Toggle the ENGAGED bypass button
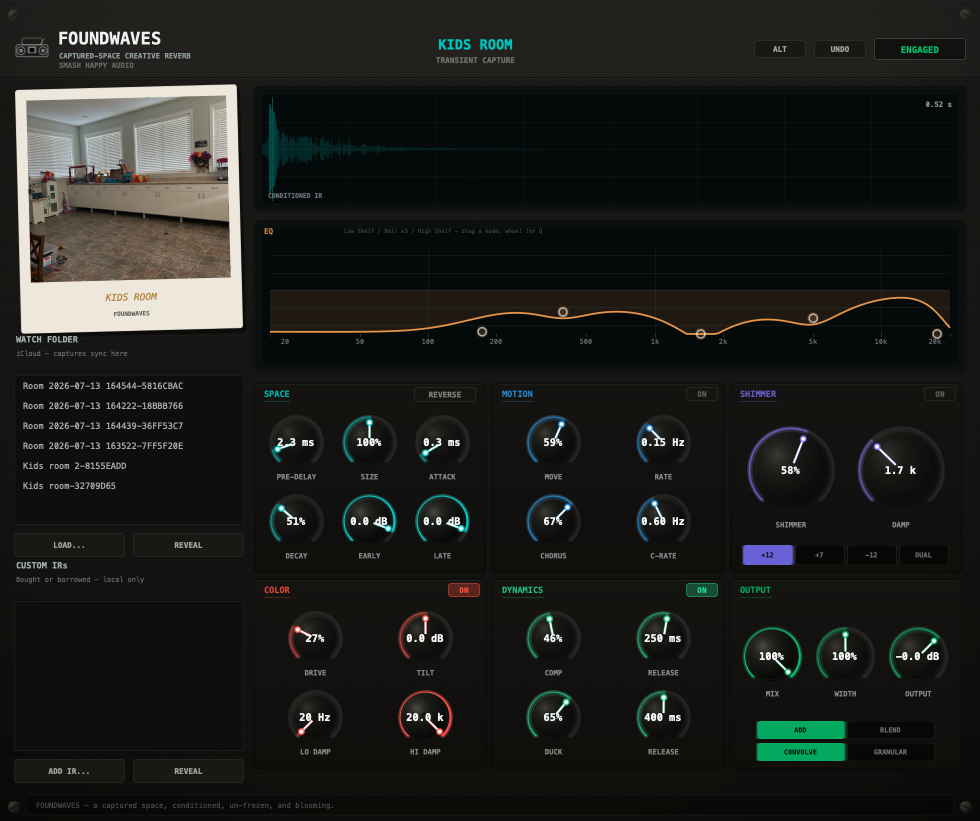The image size is (980, 821). [x=919, y=49]
